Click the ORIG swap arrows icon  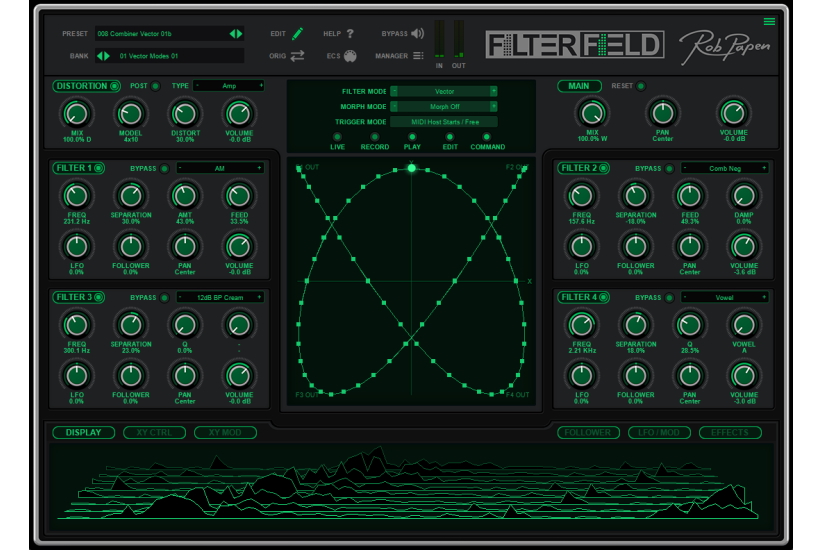point(297,55)
